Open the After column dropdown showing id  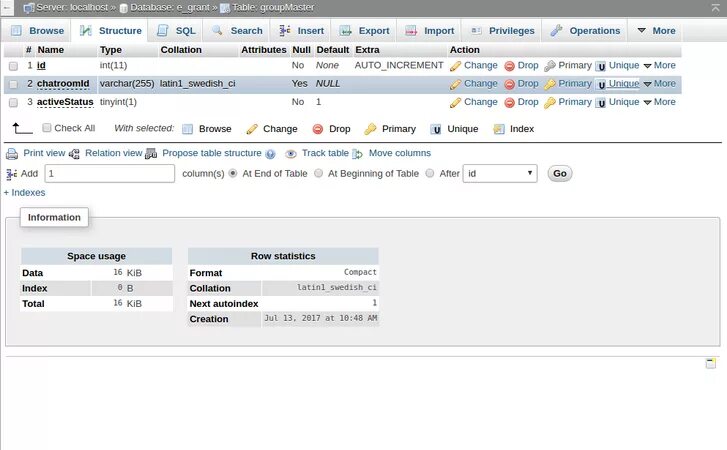pos(500,173)
